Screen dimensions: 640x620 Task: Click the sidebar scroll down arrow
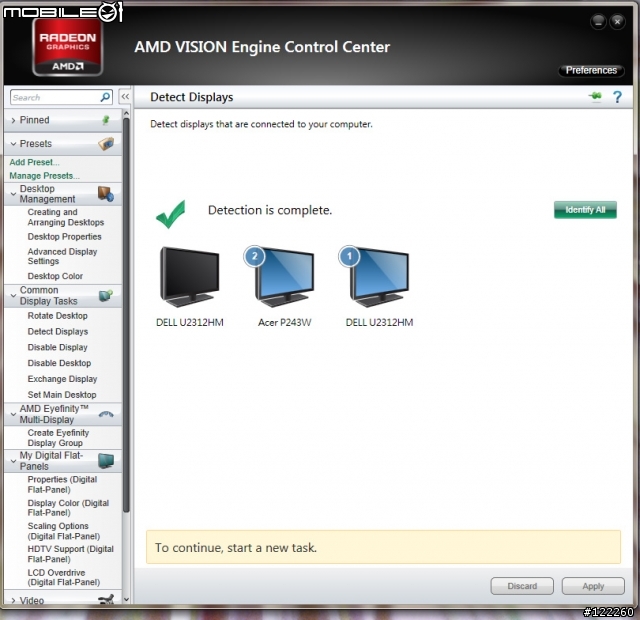[x=126, y=599]
